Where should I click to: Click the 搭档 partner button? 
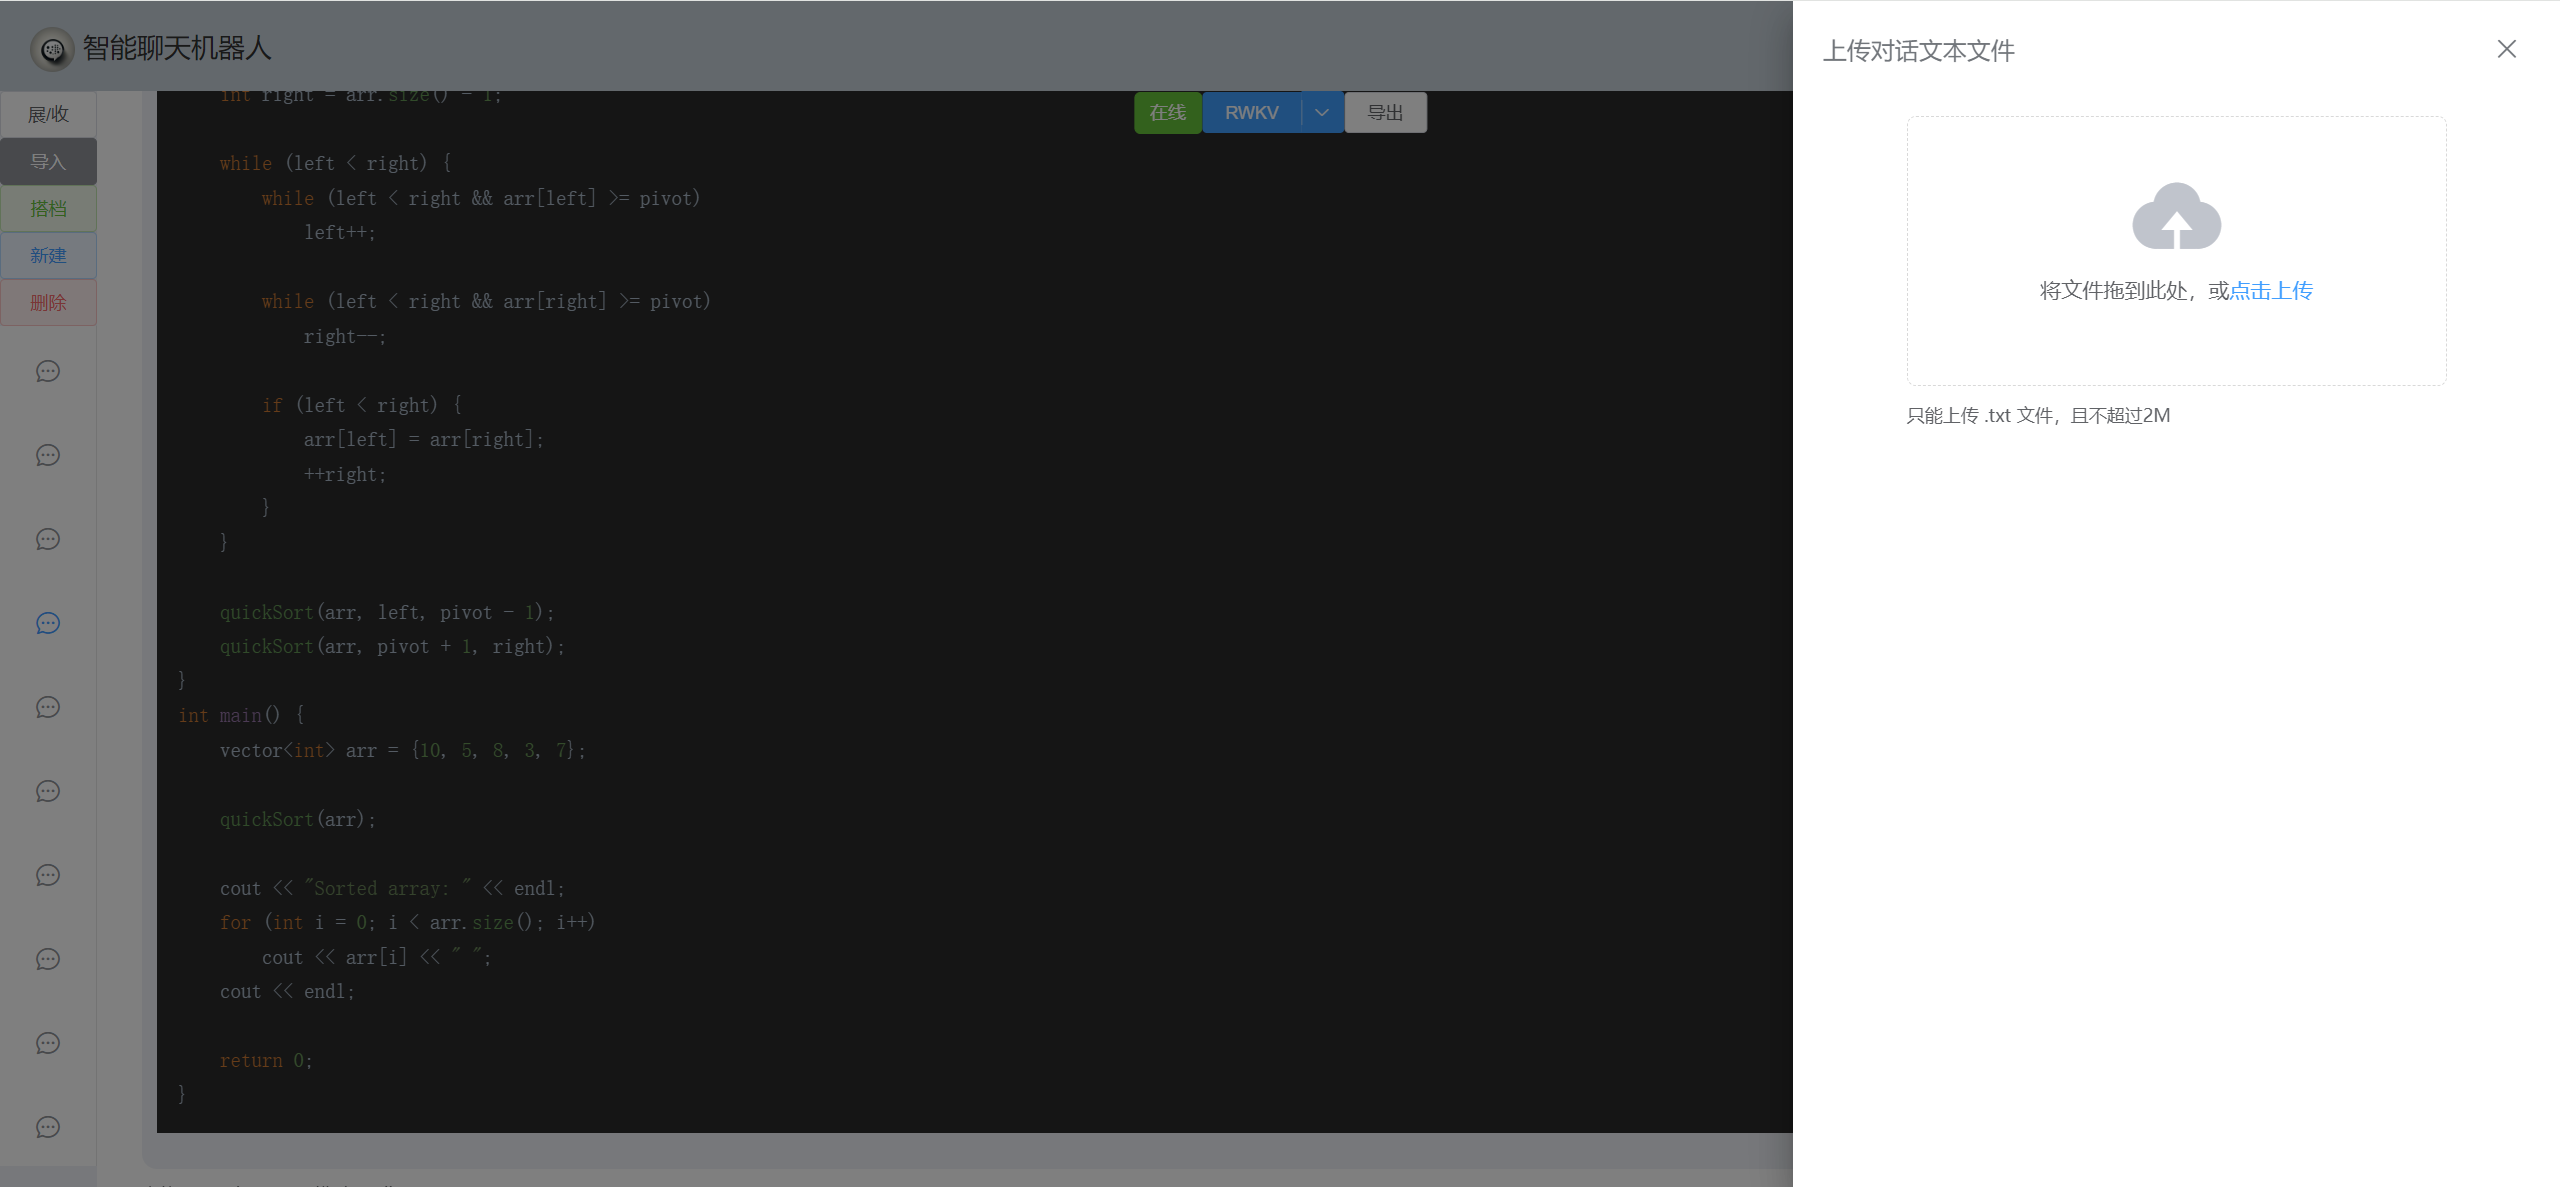pos(48,208)
